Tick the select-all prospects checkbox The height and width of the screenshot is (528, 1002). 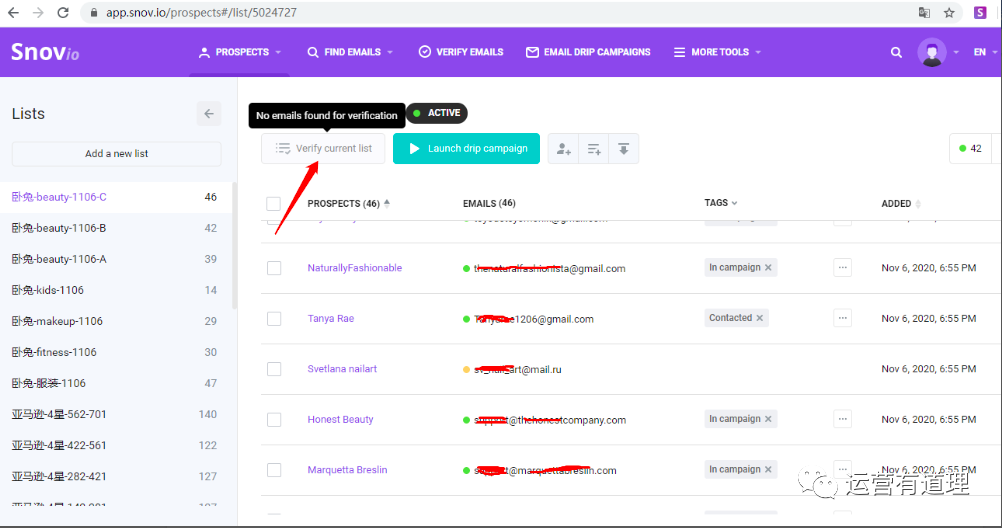tap(274, 204)
